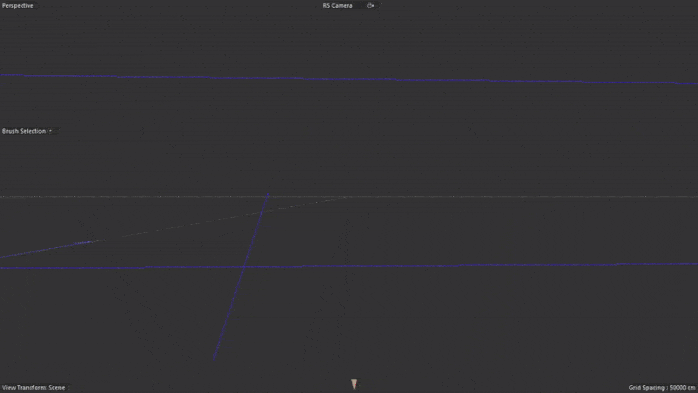Viewport: 698px width, 393px height.
Task: Click the Brush Selection label
Action: pos(24,131)
